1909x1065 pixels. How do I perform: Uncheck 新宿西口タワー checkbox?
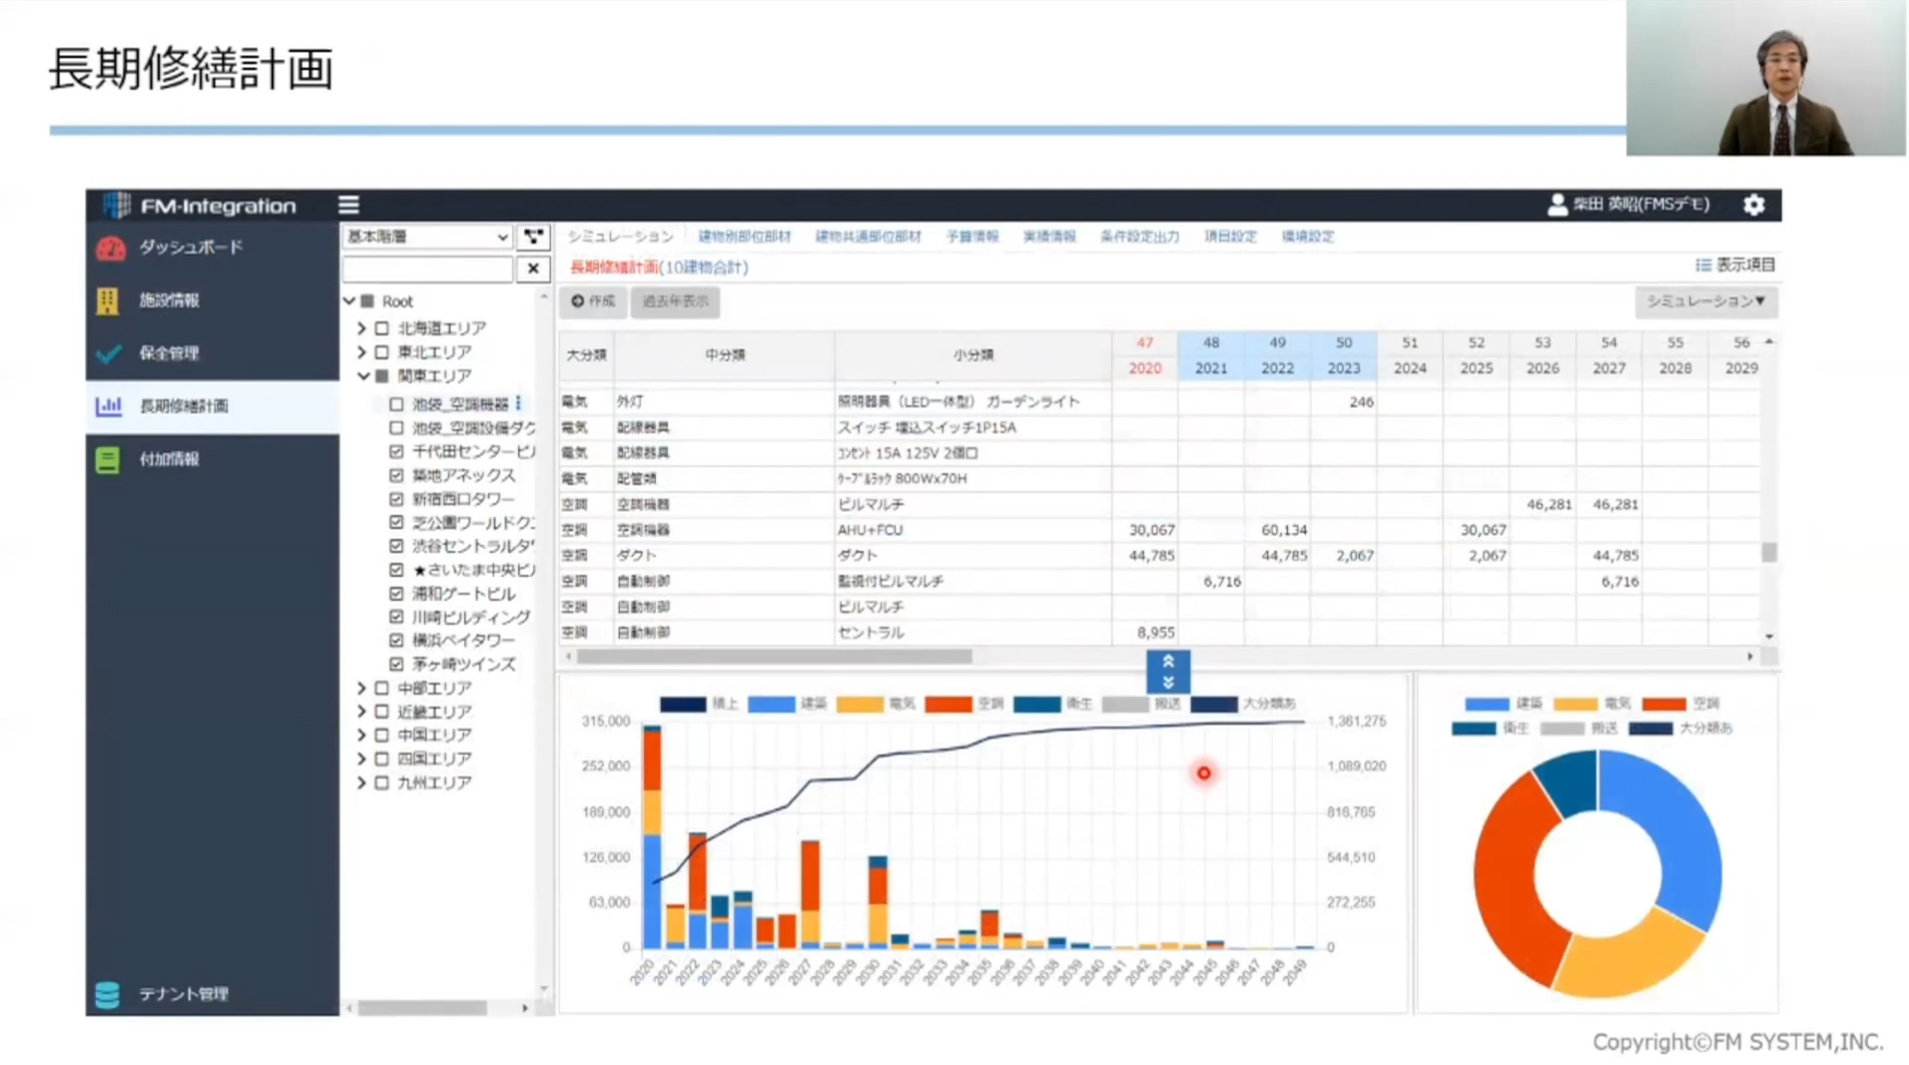click(396, 499)
